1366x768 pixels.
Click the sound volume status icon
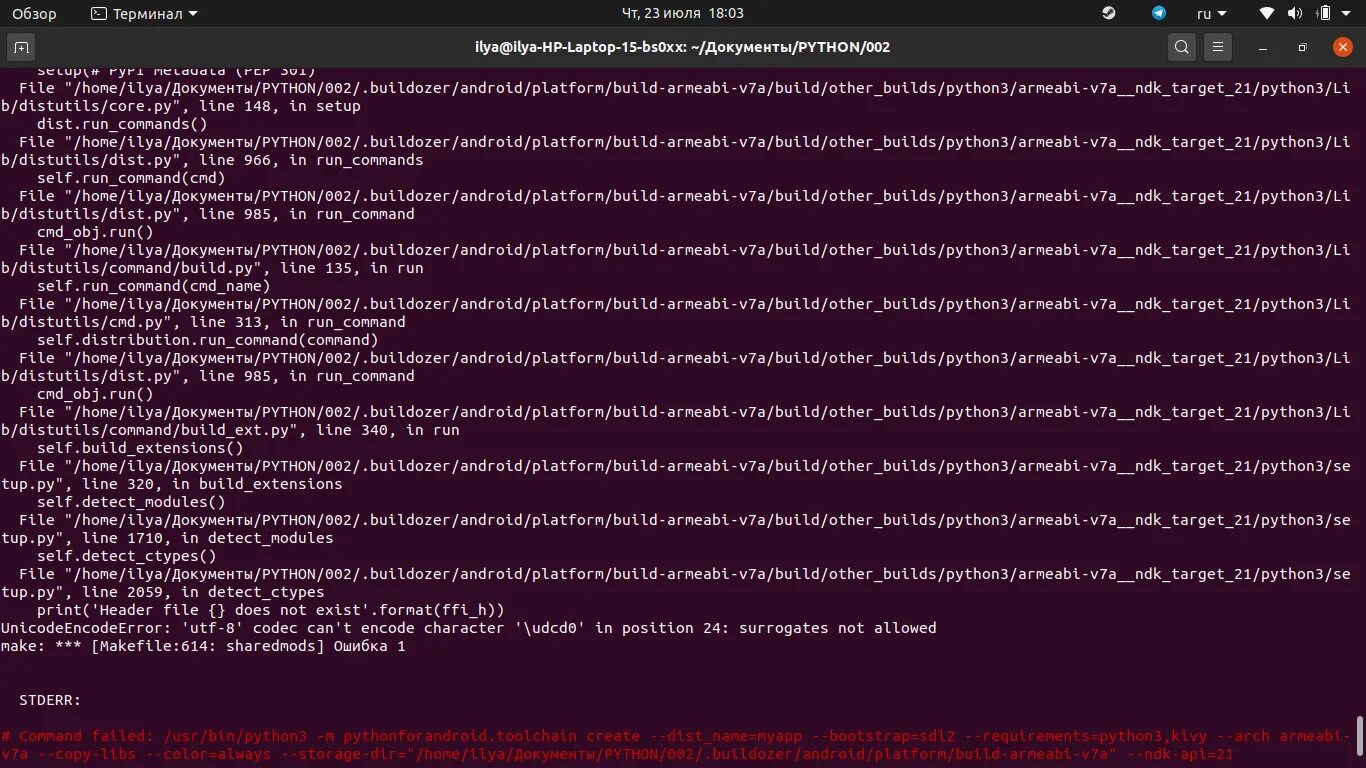point(1295,14)
